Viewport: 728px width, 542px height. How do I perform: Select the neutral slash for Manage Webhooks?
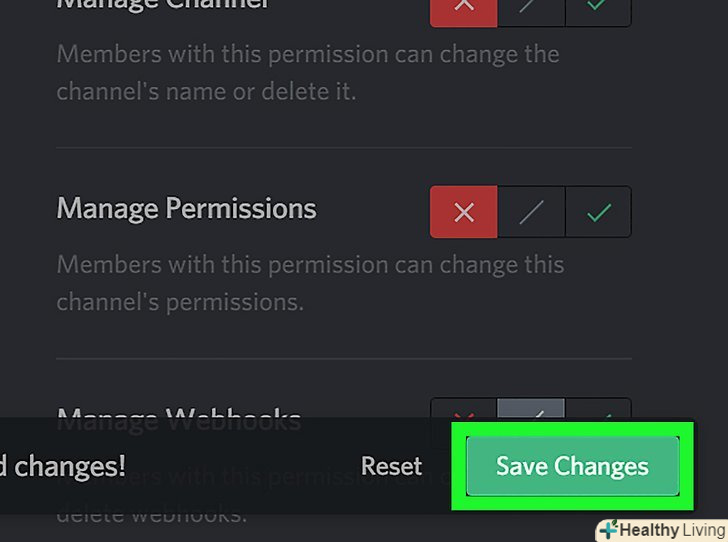[x=531, y=409]
